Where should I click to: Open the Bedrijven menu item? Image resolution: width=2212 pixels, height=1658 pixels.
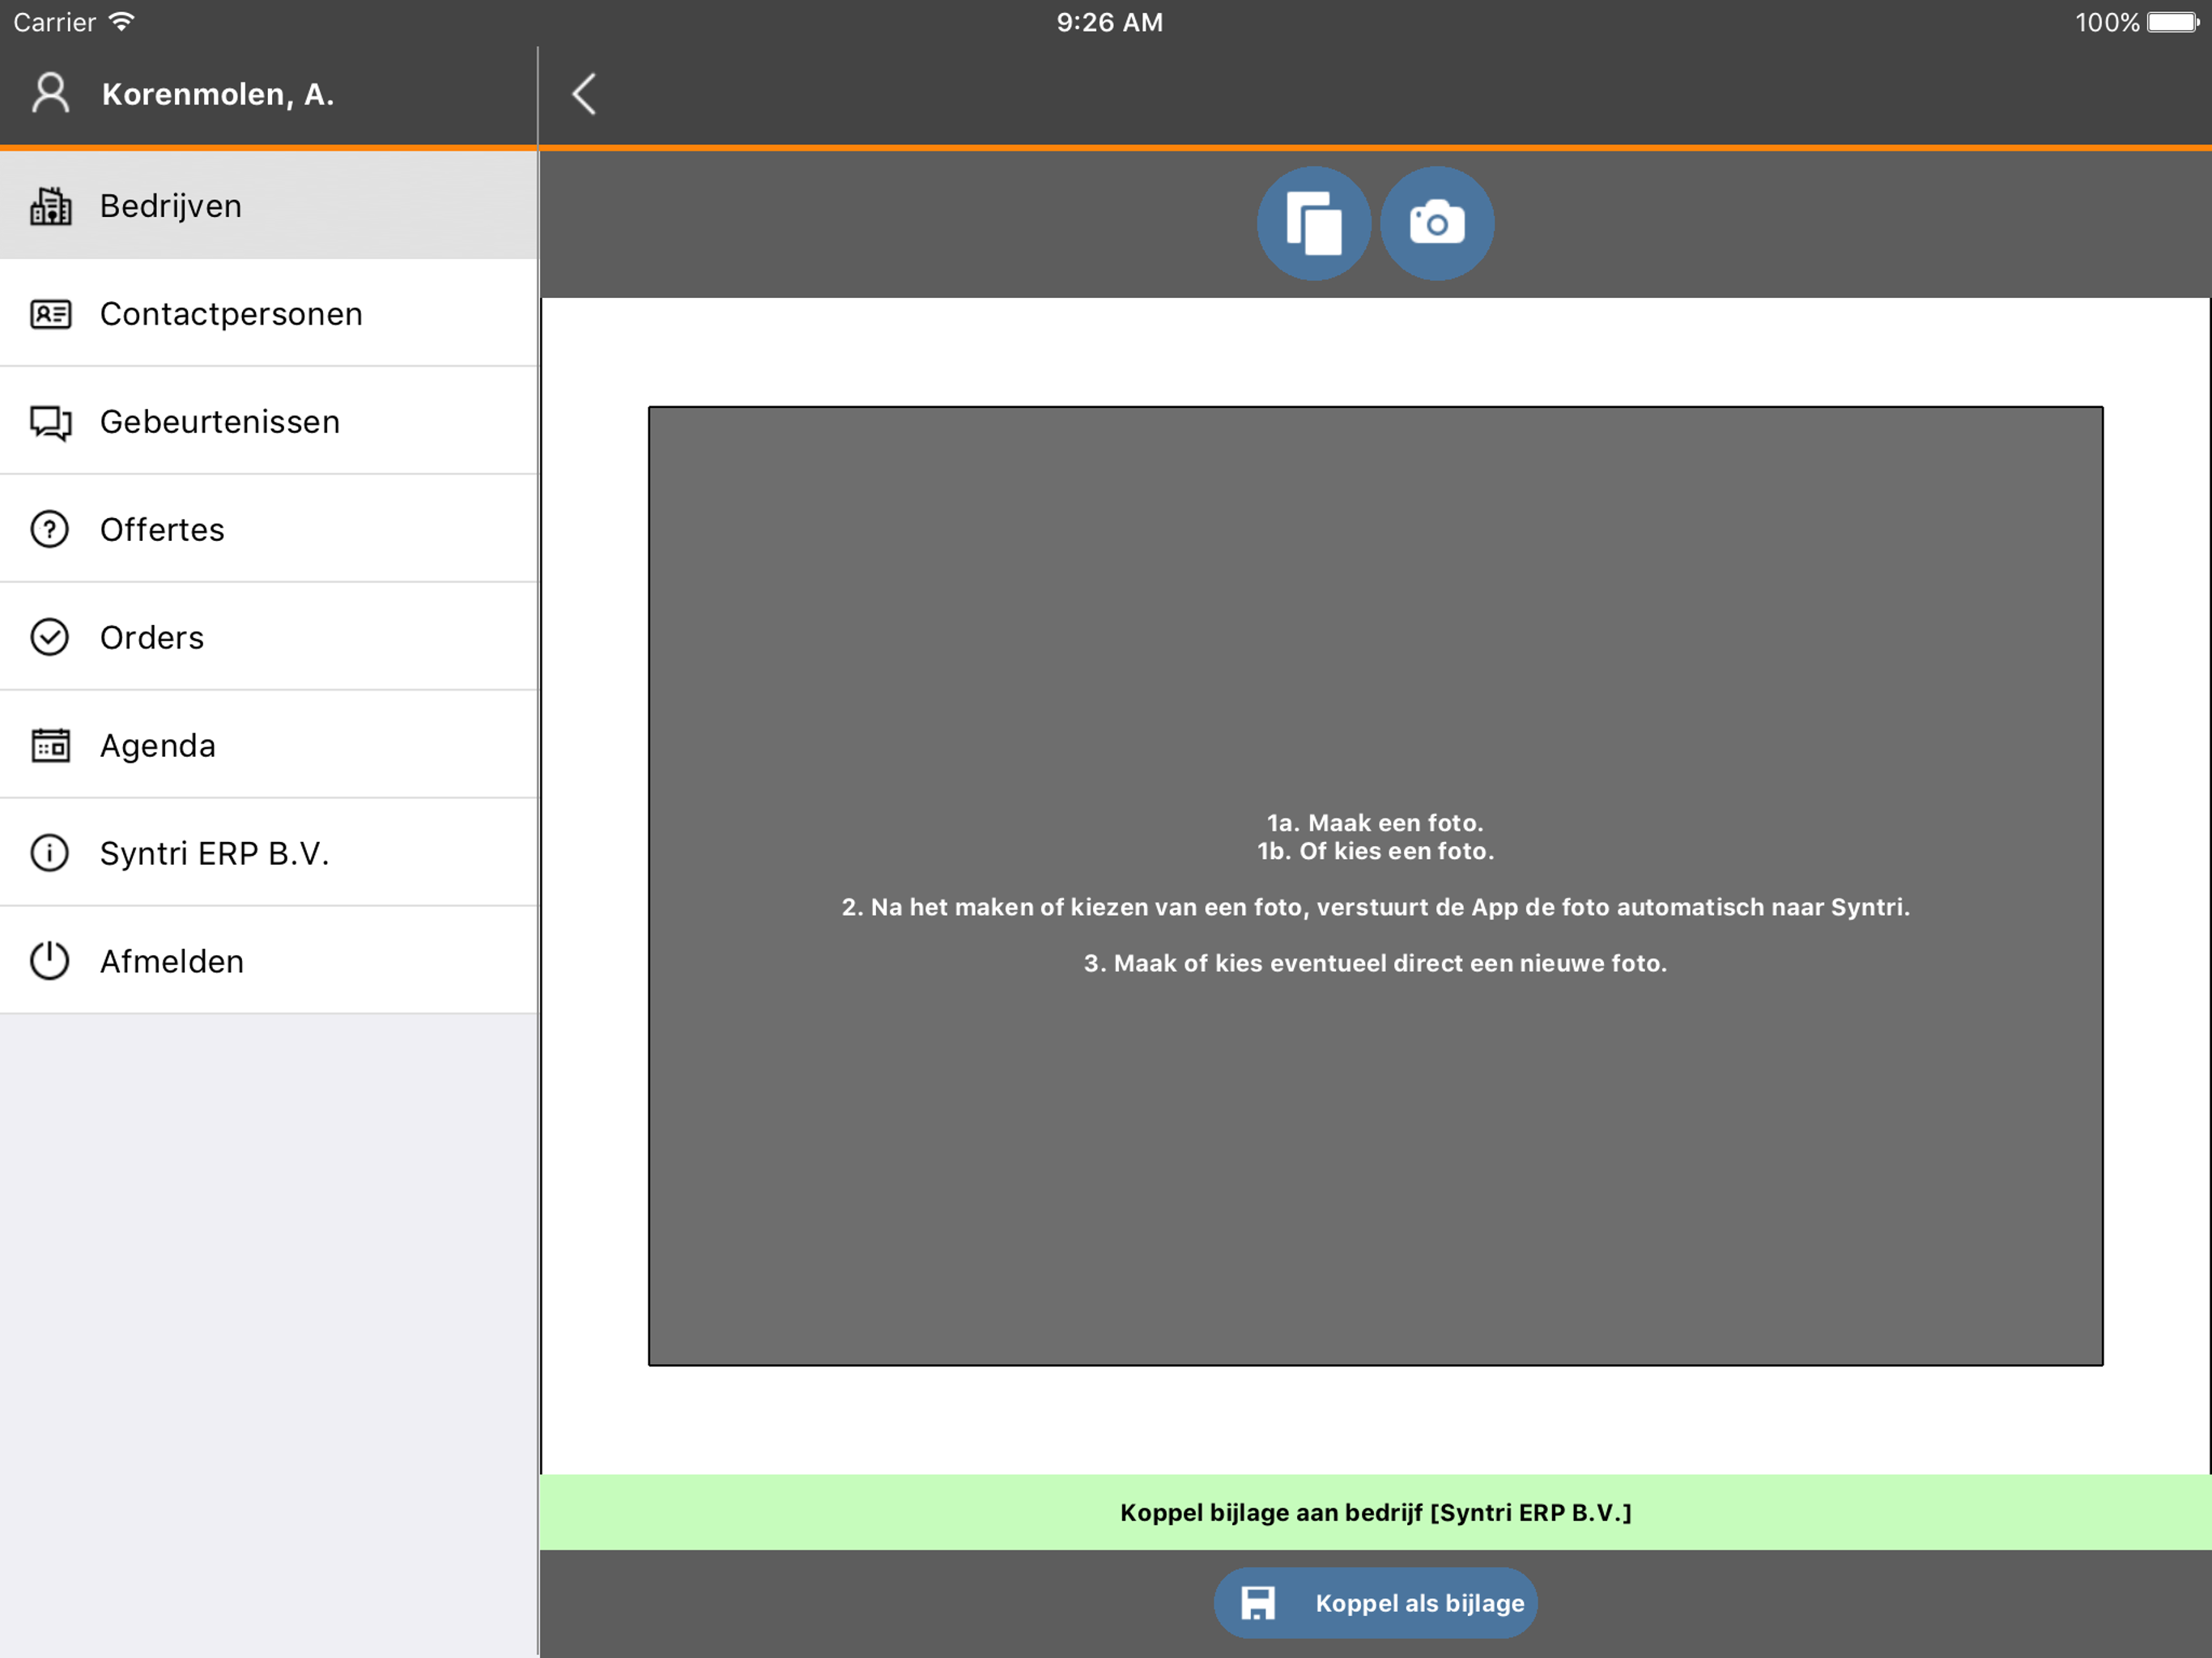(x=269, y=206)
